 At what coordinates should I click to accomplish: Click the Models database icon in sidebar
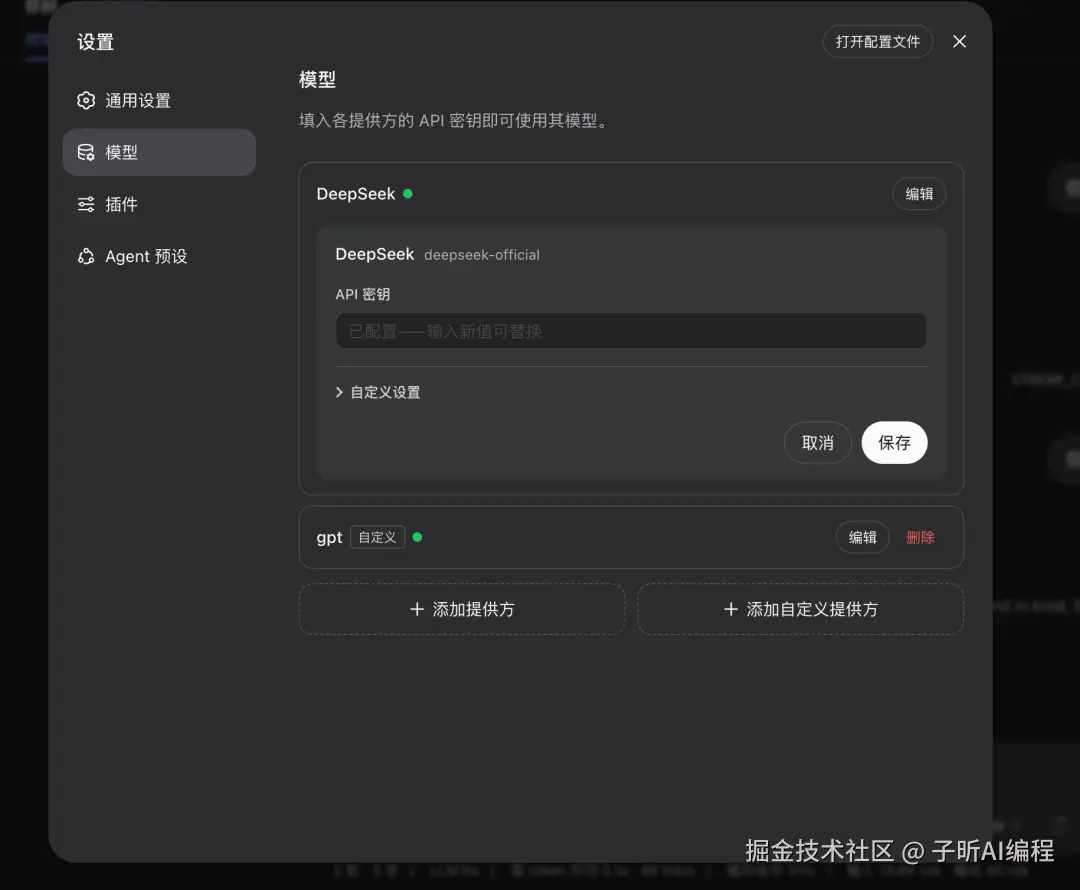(x=86, y=152)
